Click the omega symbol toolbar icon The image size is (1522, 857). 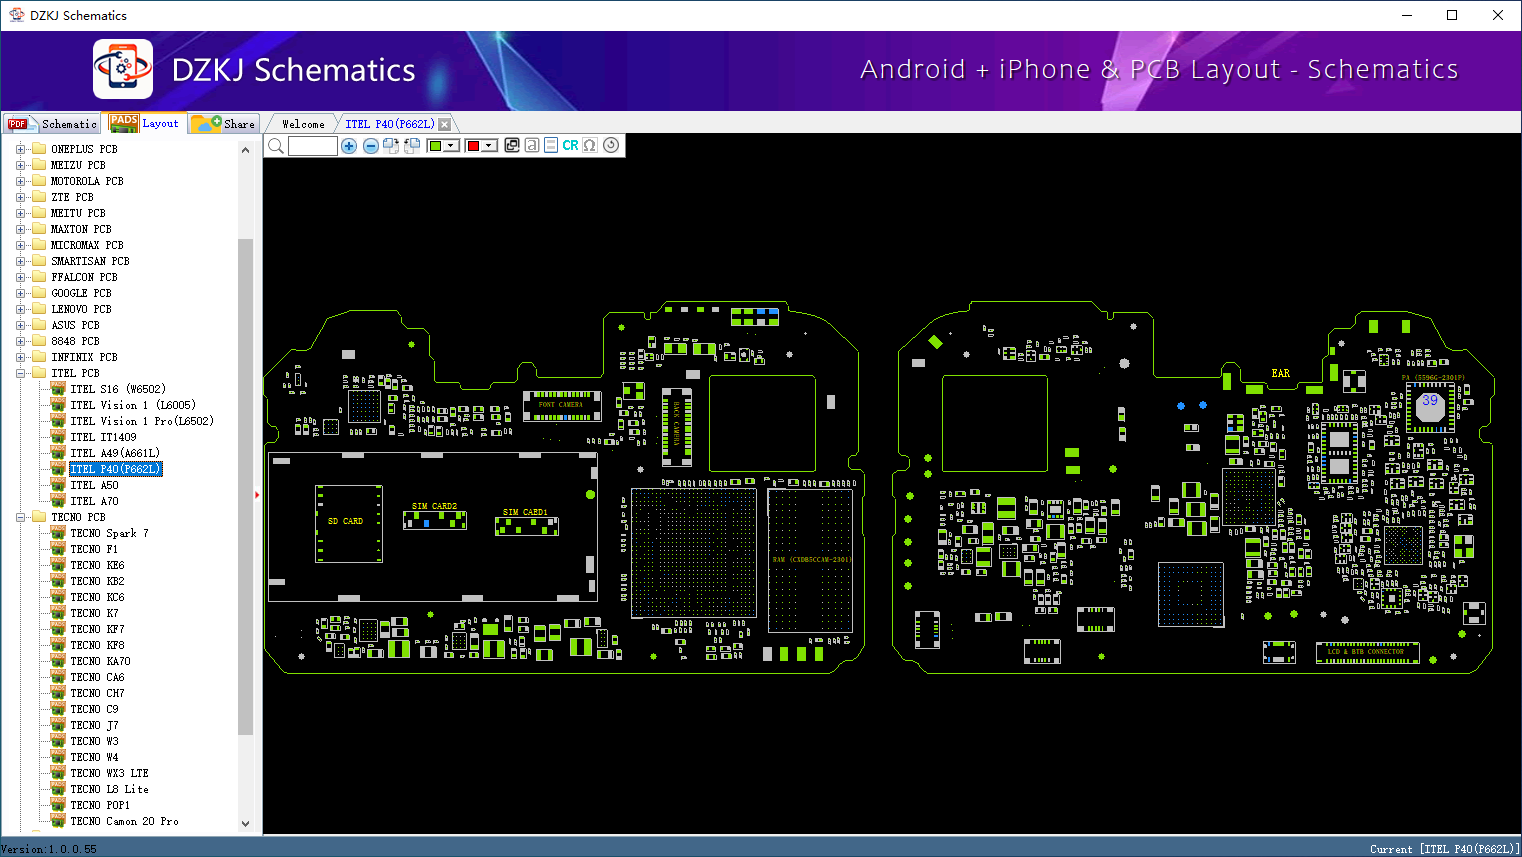coord(590,145)
